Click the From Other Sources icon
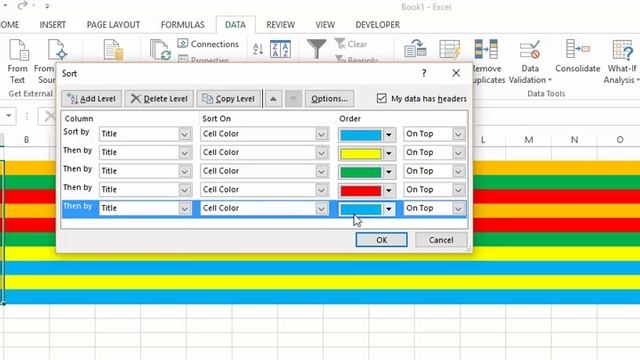 (x=57, y=50)
